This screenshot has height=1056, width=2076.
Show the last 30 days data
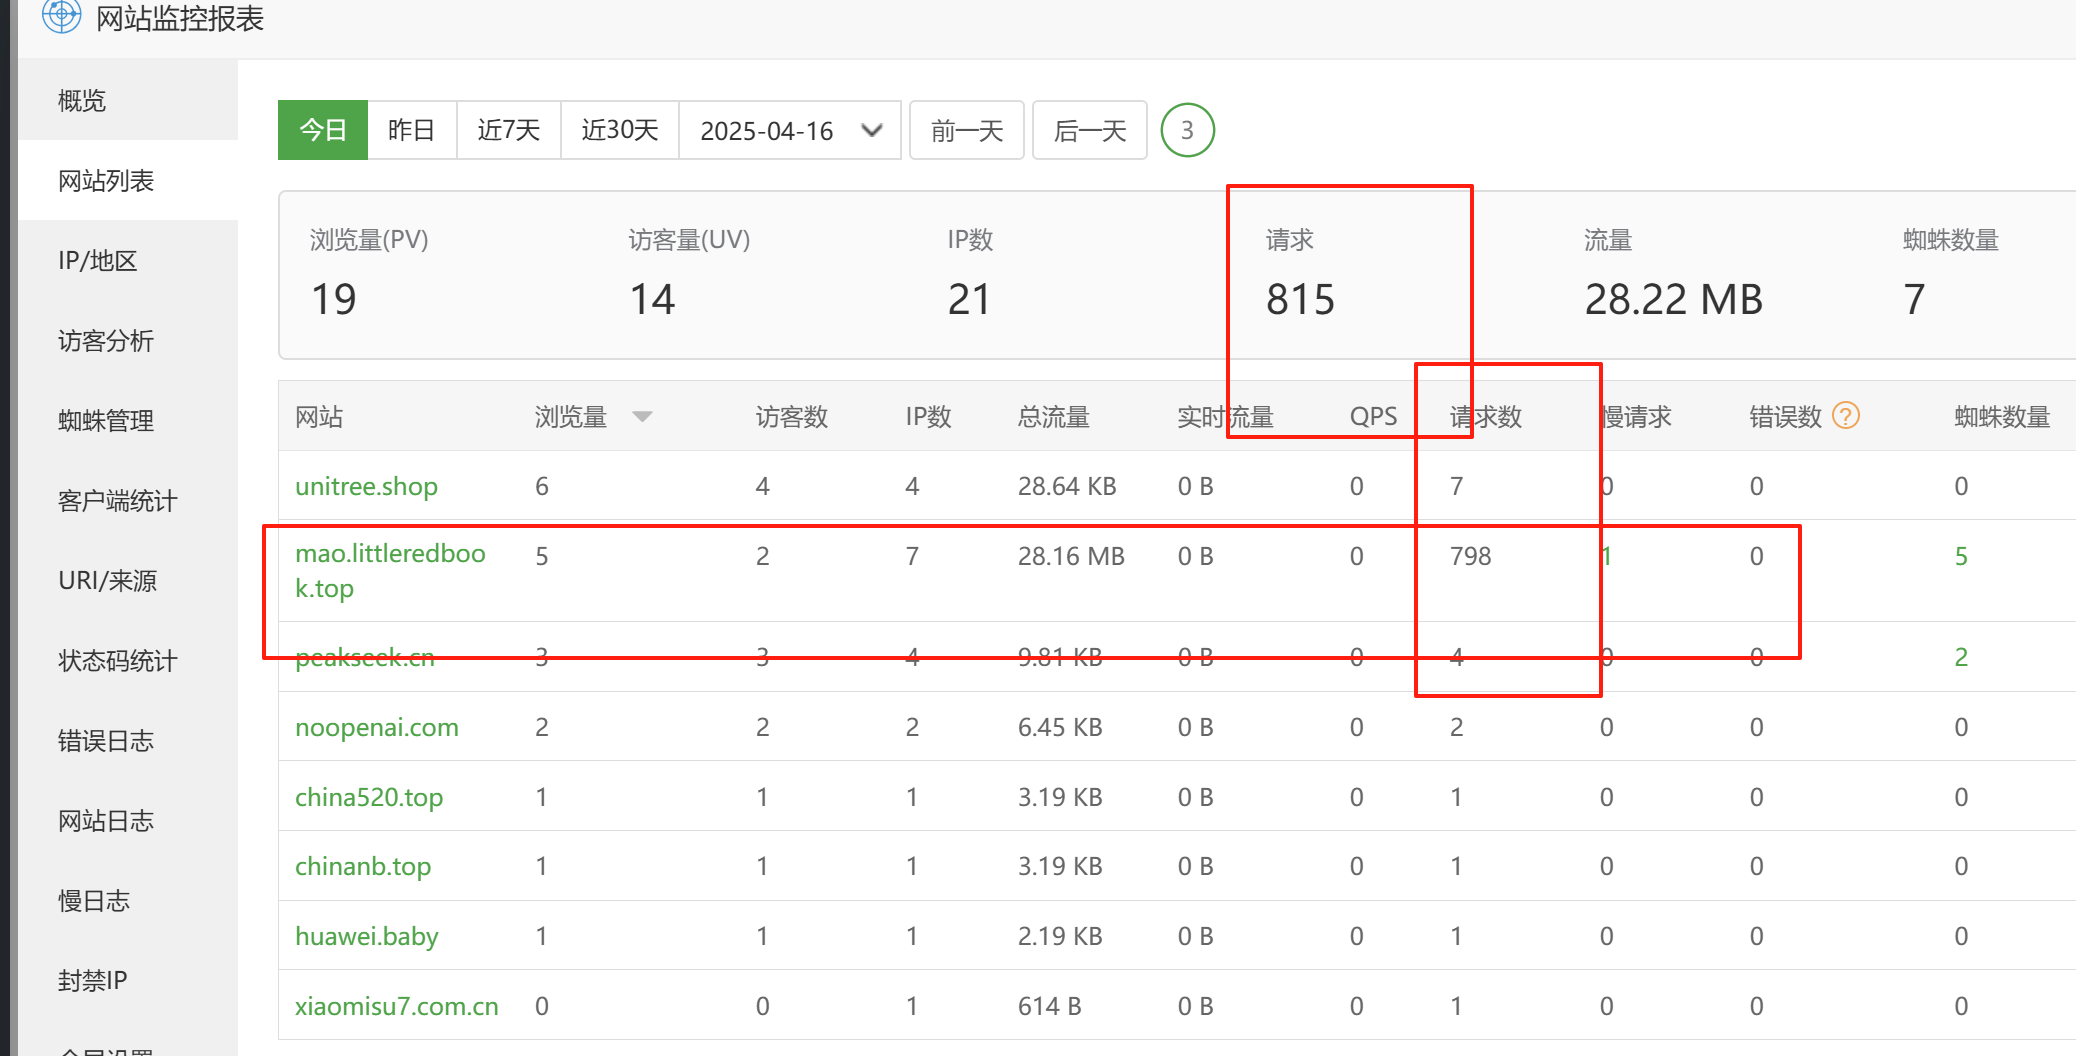pos(619,131)
